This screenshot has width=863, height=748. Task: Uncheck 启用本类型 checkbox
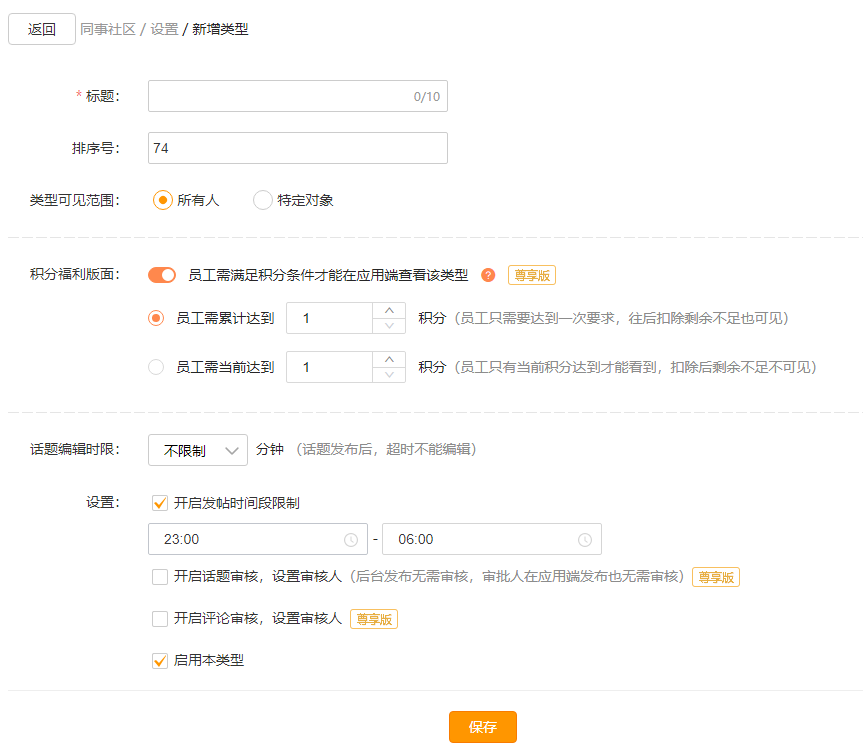160,660
